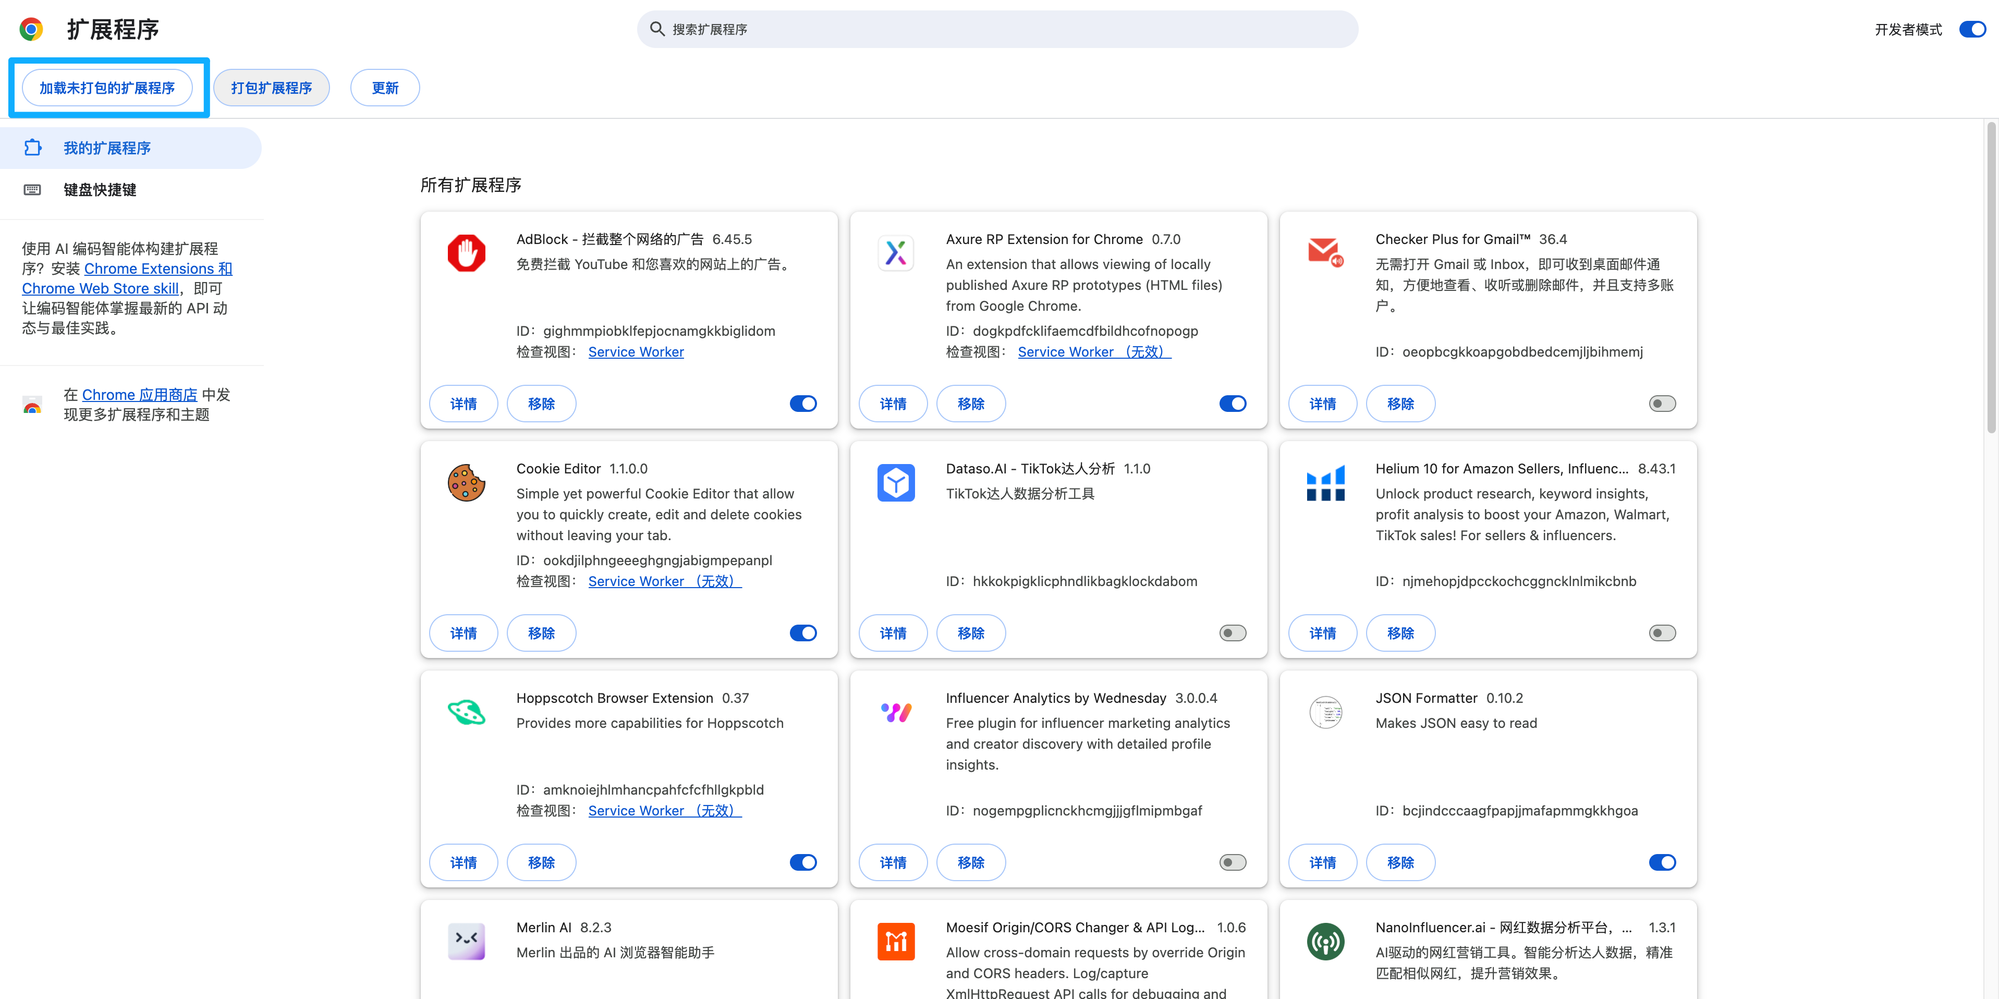Remove JSON Formatter via 移除 button
This screenshot has width=1999, height=999.
(x=1401, y=862)
